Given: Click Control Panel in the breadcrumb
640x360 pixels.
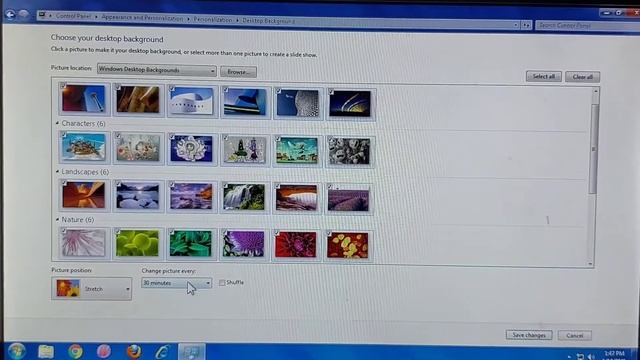Looking at the screenshot, I should [73, 16].
